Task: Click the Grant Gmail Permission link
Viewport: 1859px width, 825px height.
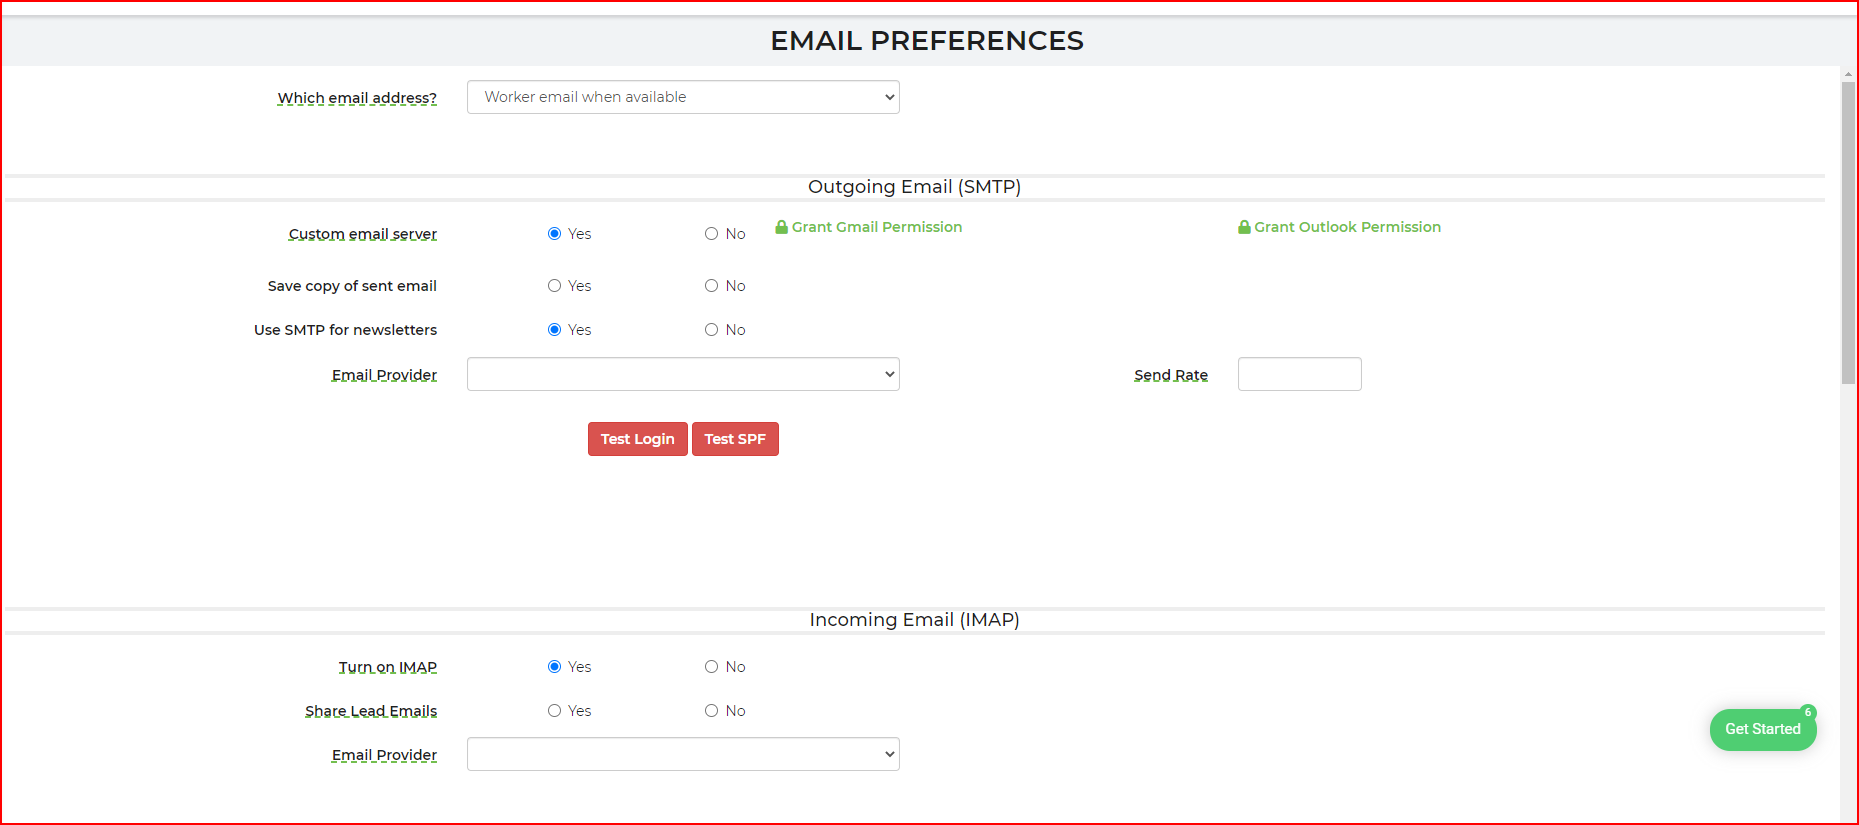Action: click(x=876, y=227)
